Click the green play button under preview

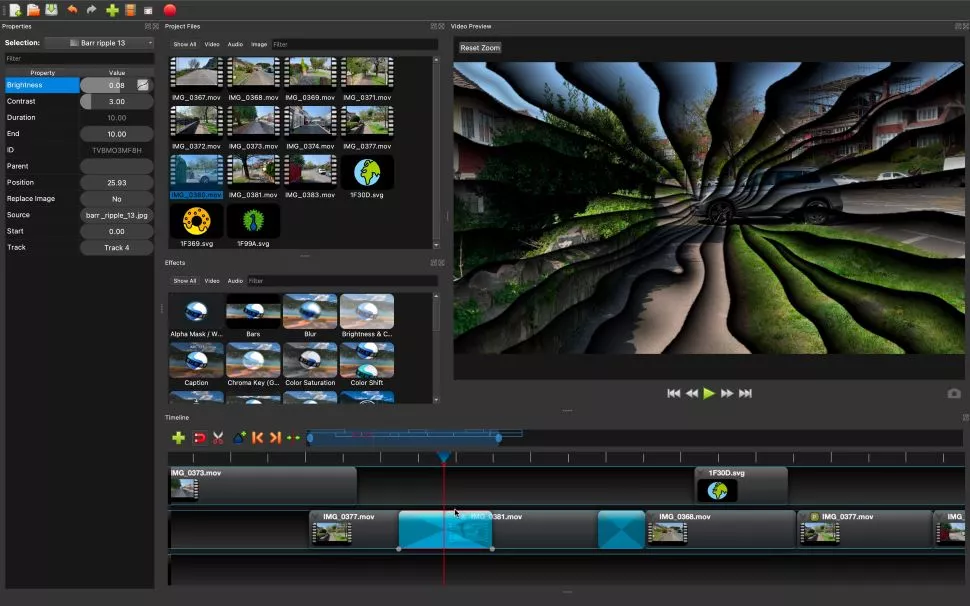[x=709, y=393]
